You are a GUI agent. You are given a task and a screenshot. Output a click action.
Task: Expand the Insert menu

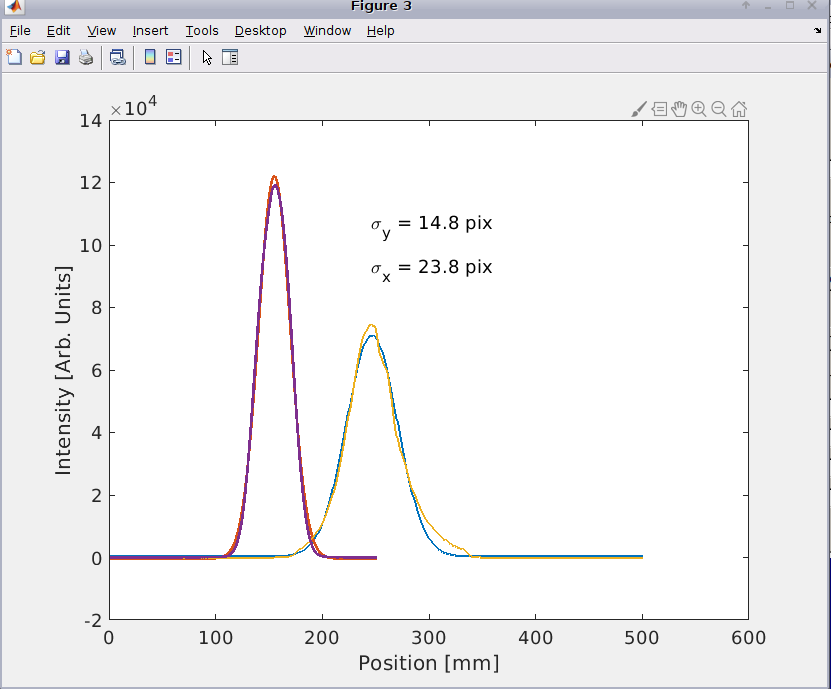click(x=151, y=30)
